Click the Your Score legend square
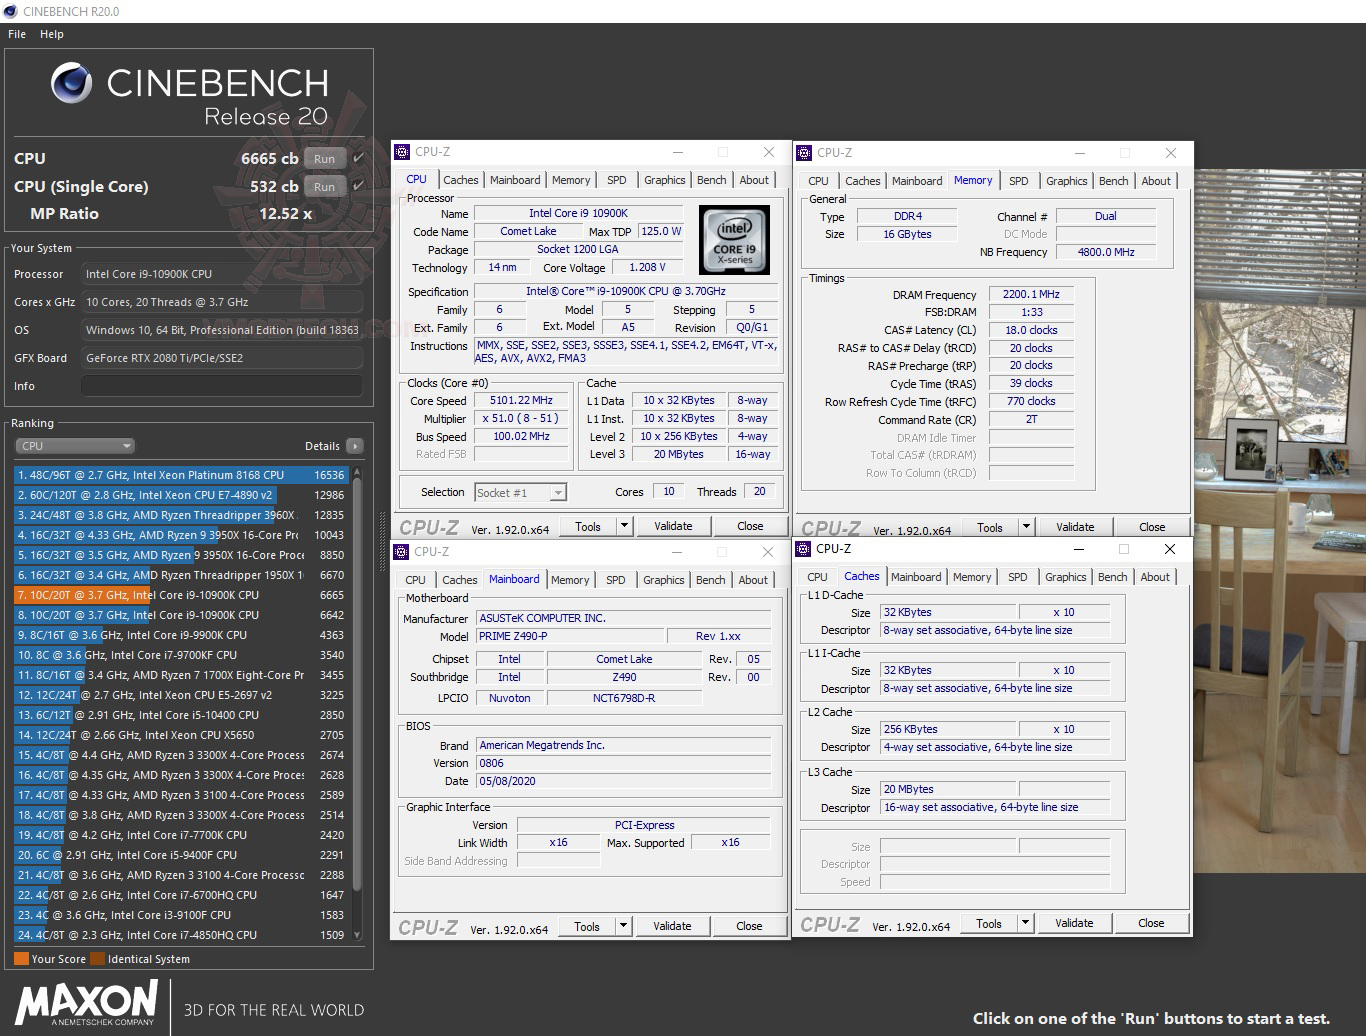The image size is (1366, 1036). coord(22,958)
